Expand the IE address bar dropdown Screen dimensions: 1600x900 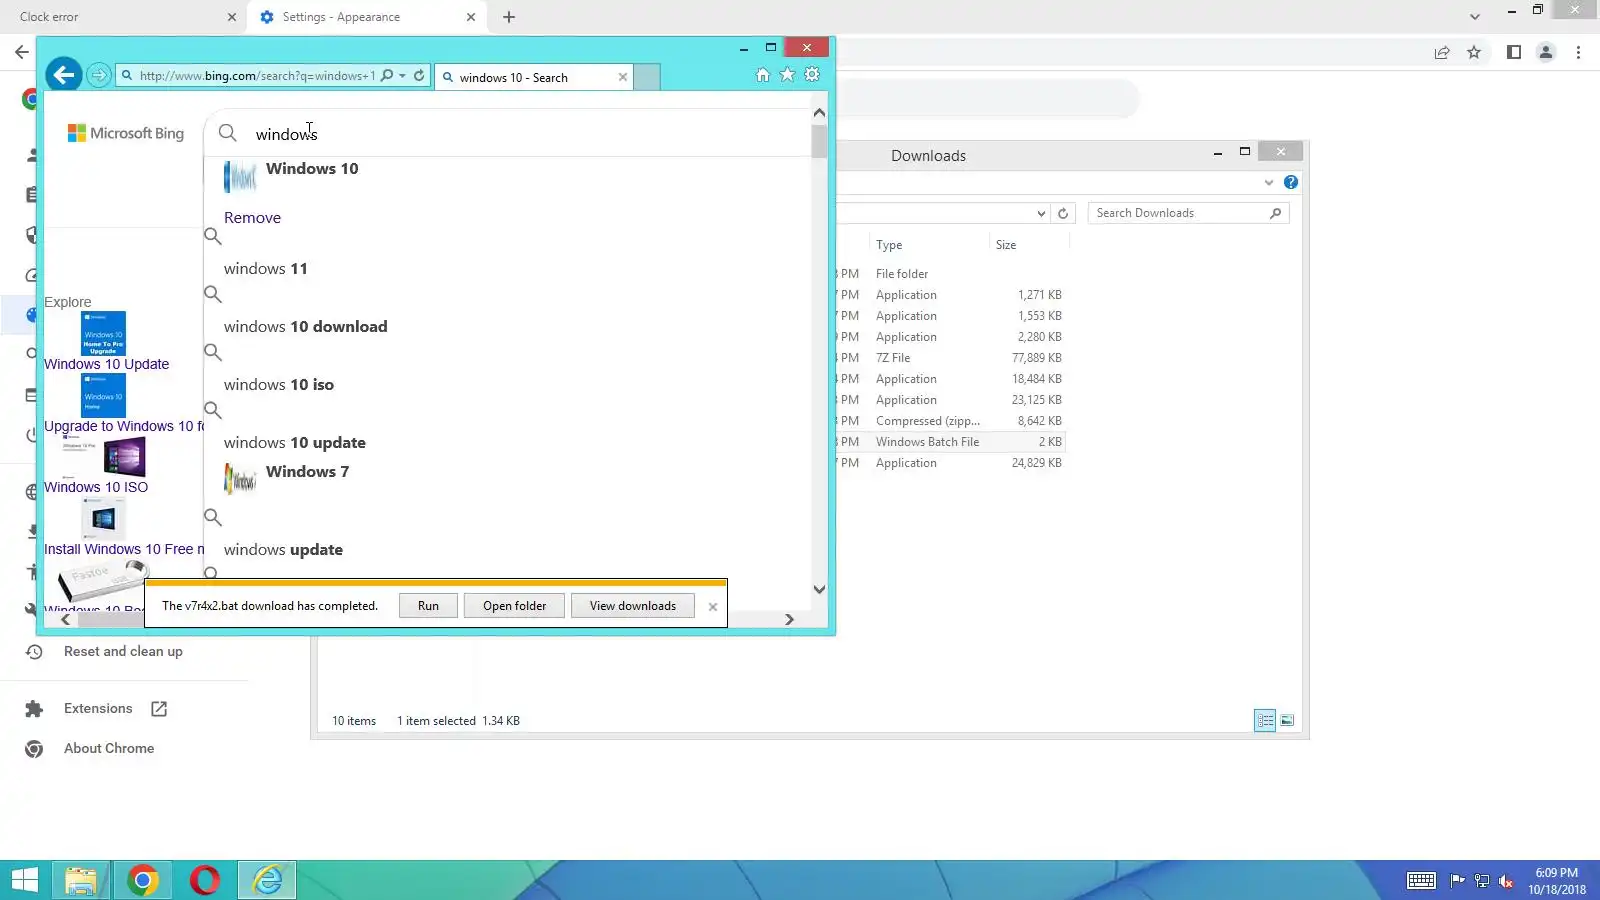[402, 76]
